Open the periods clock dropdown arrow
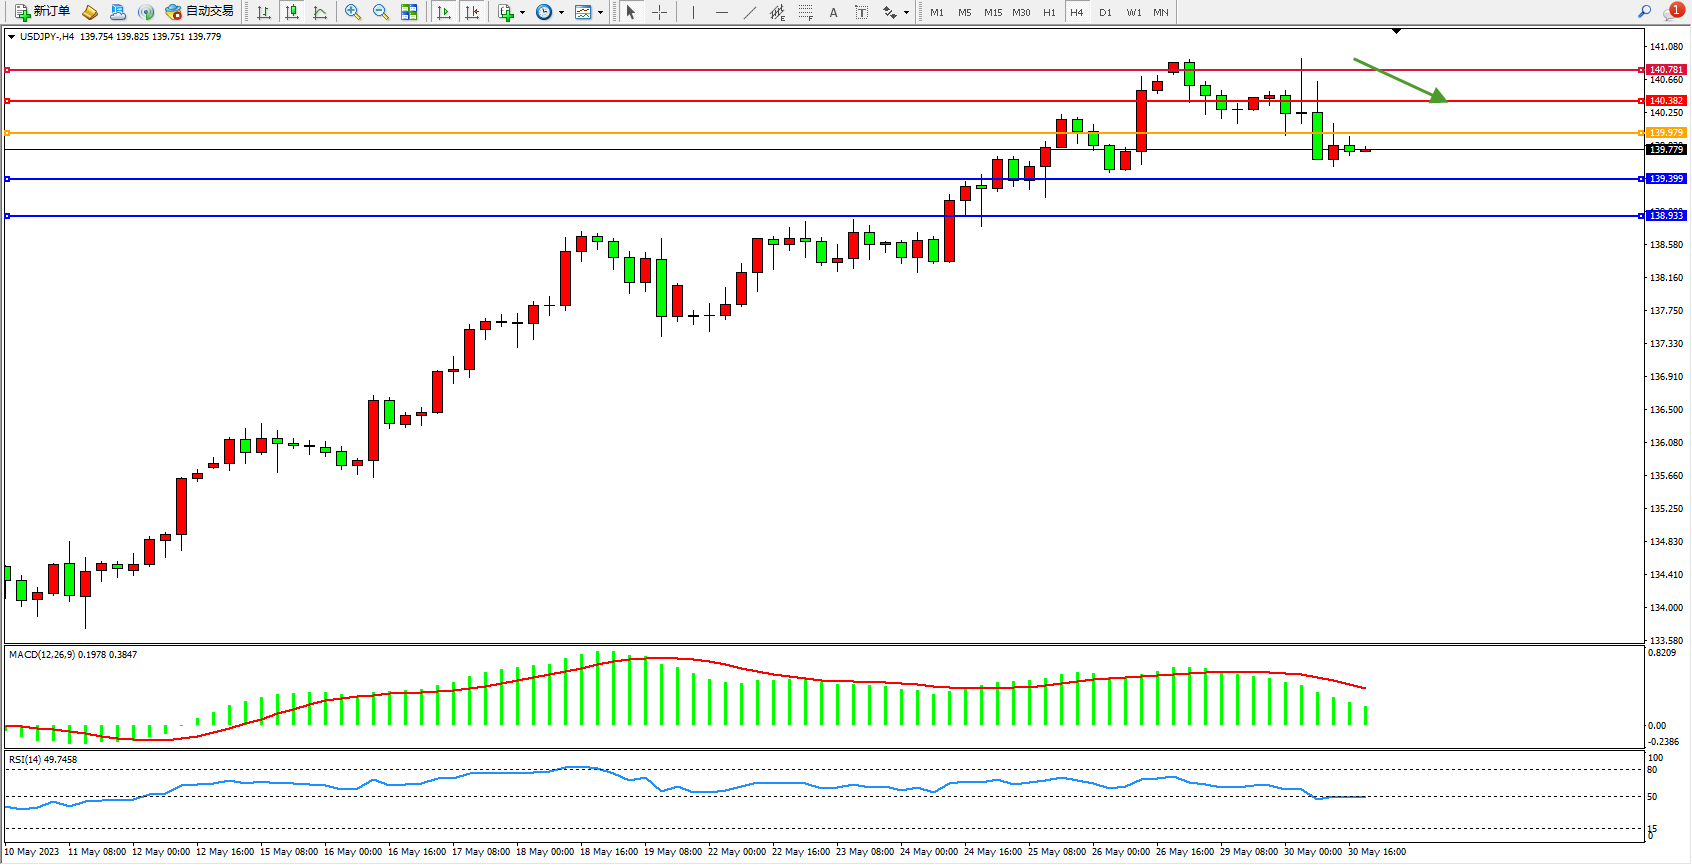The height and width of the screenshot is (865, 1692). 561,13
